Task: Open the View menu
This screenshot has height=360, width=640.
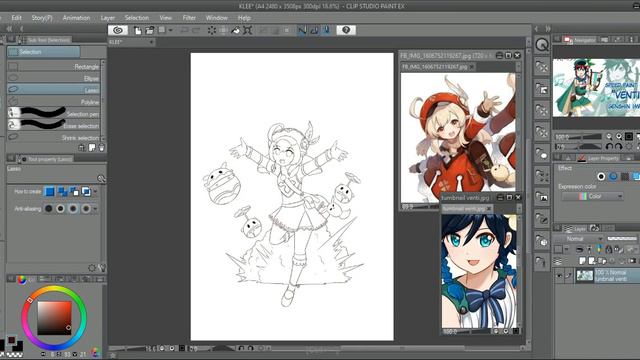Action: click(x=166, y=18)
